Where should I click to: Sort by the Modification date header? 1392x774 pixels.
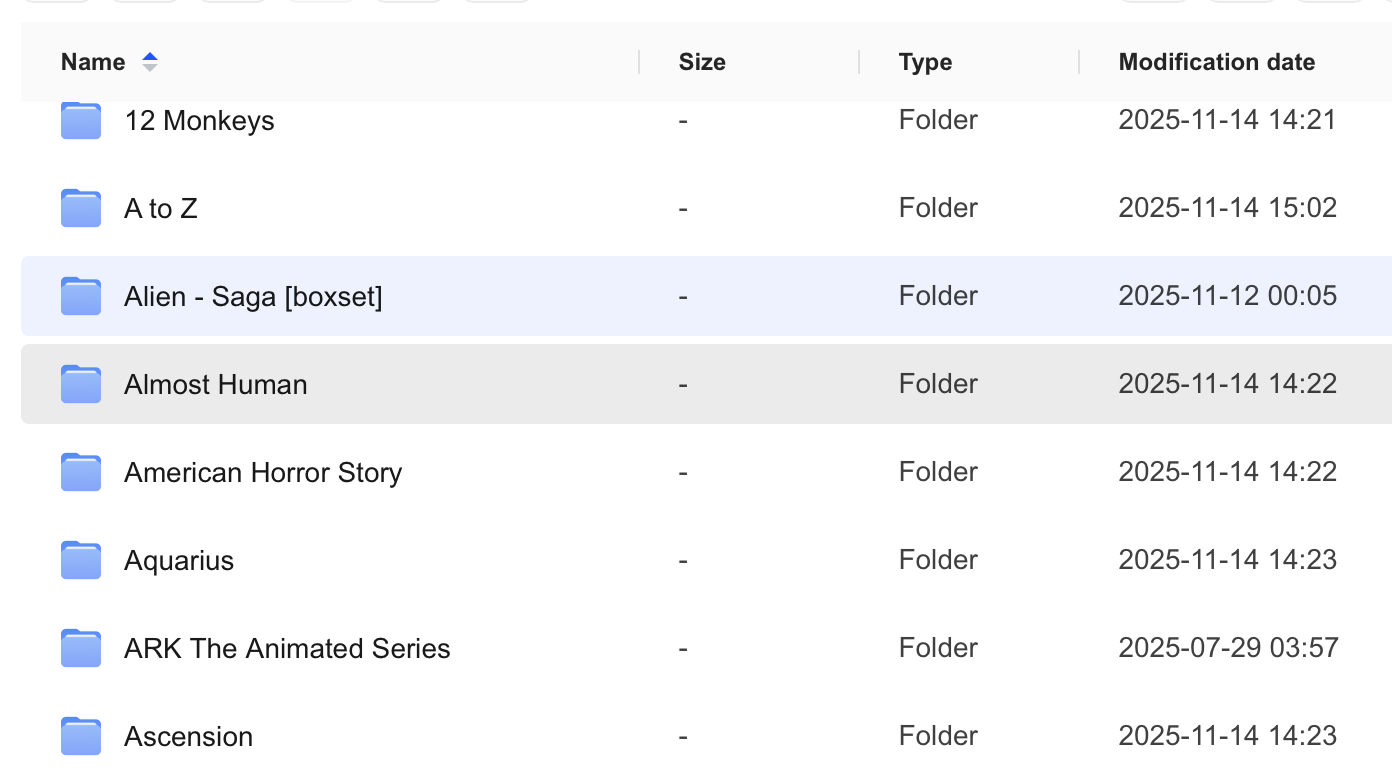[1216, 62]
